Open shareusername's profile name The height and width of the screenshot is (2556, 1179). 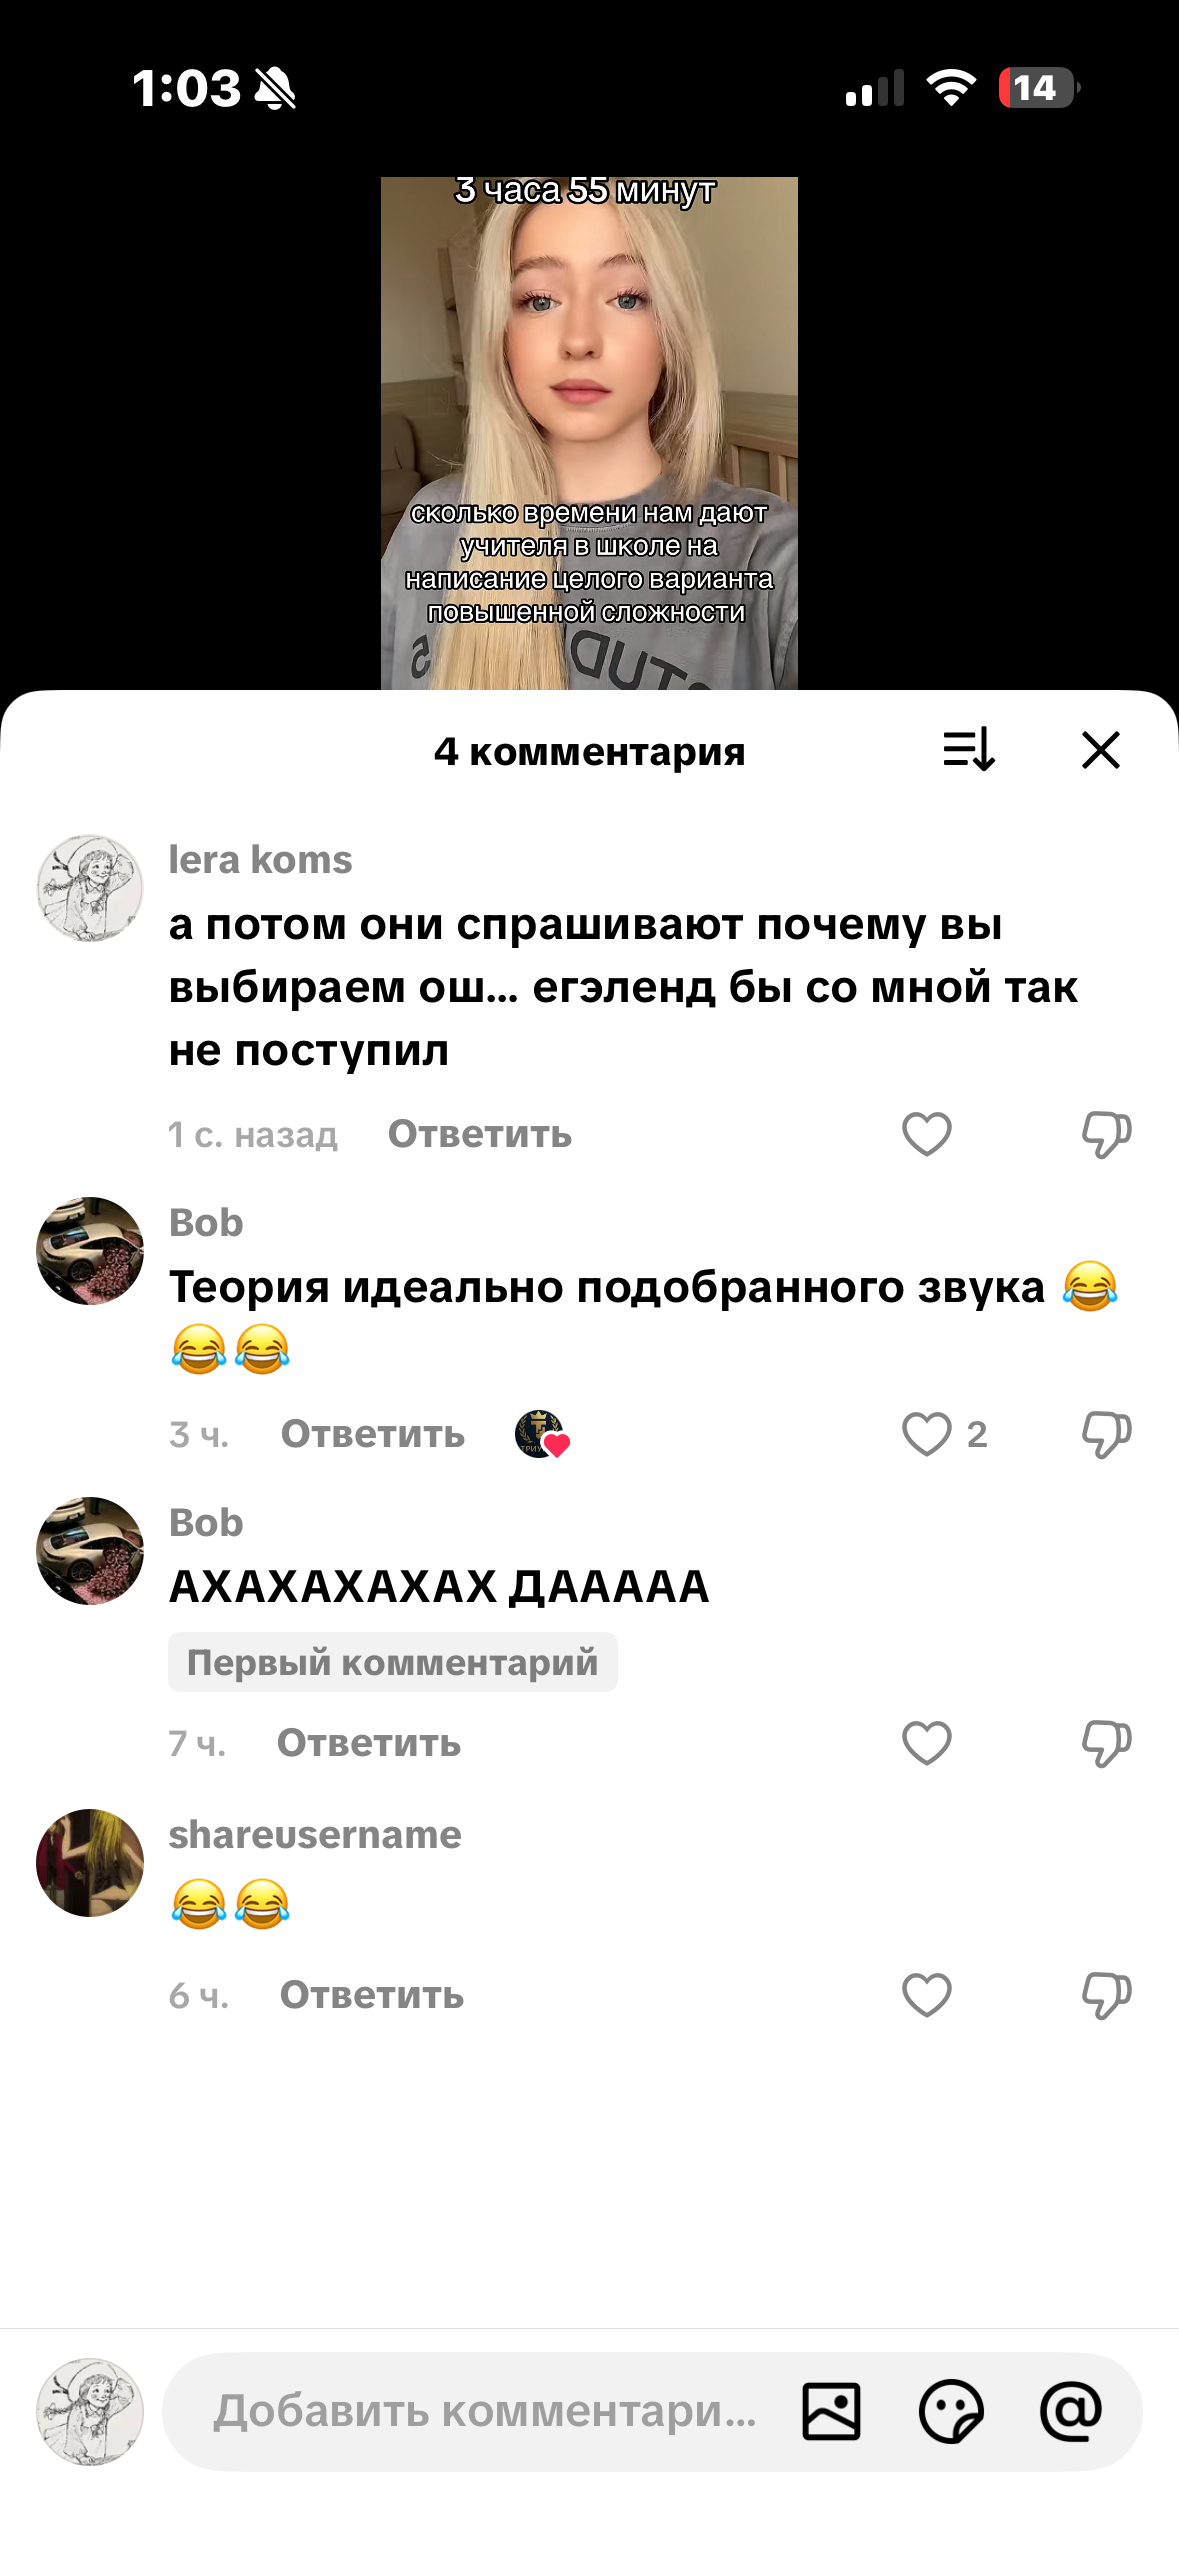pyautogui.click(x=315, y=1834)
